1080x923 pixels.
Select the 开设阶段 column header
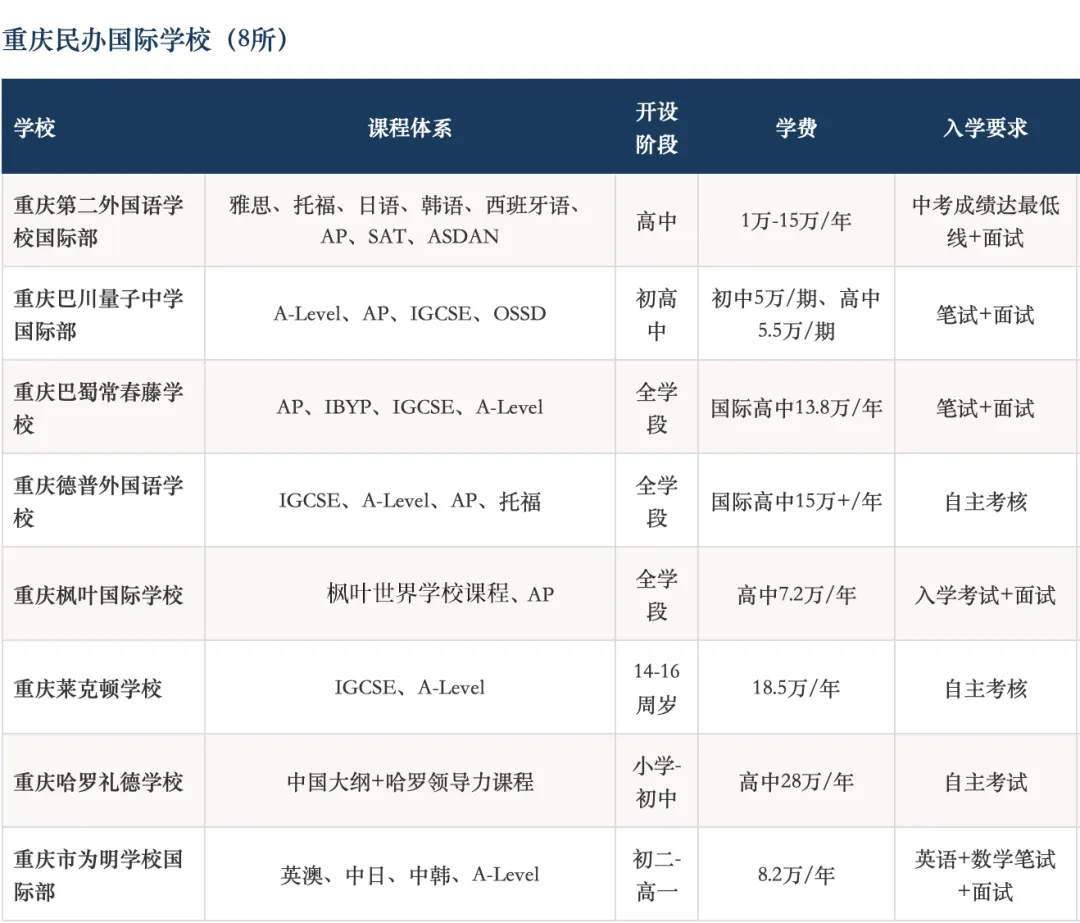656,127
